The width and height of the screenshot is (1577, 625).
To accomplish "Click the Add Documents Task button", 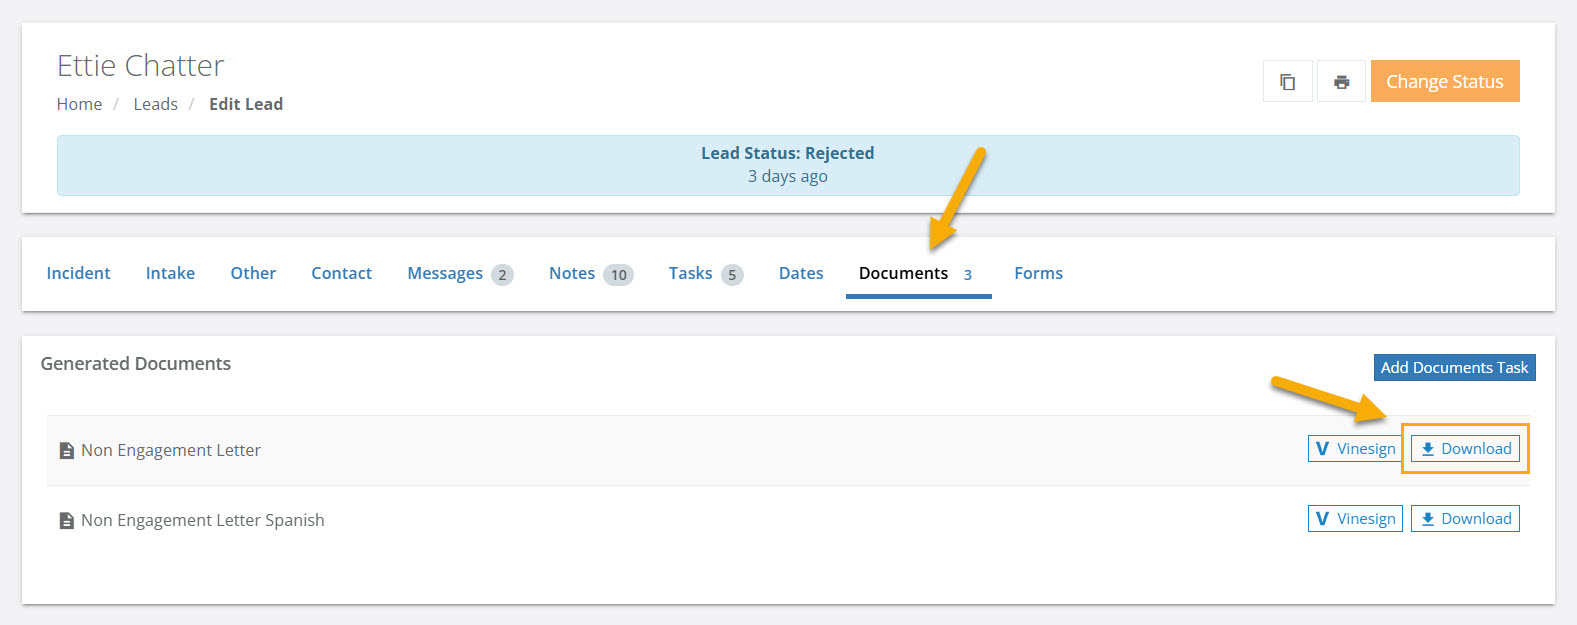I will pos(1454,368).
